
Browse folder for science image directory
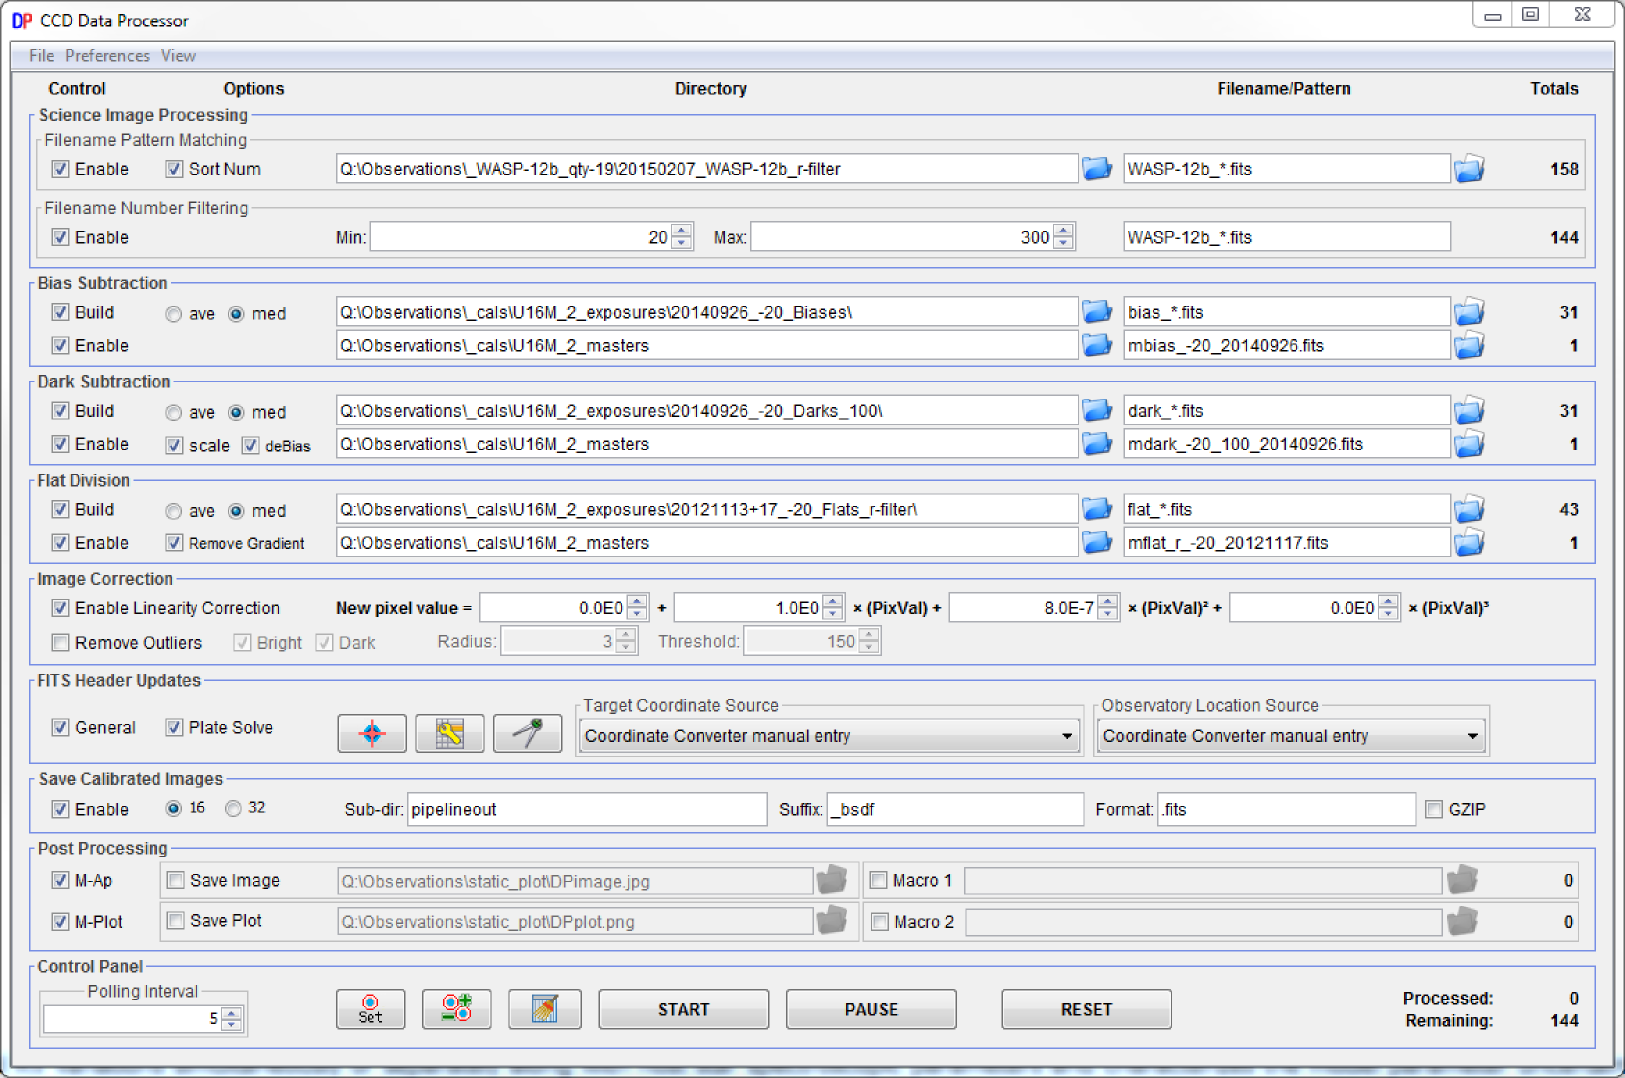pyautogui.click(x=1097, y=169)
